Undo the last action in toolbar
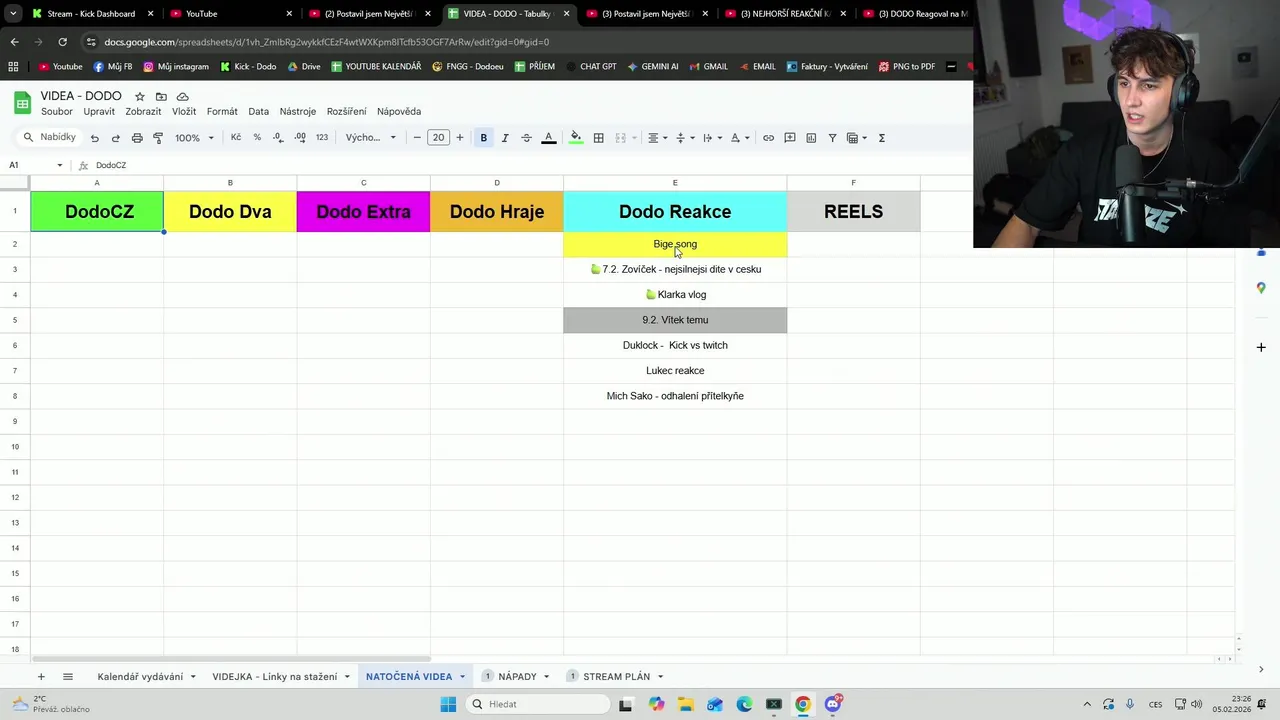 94,138
